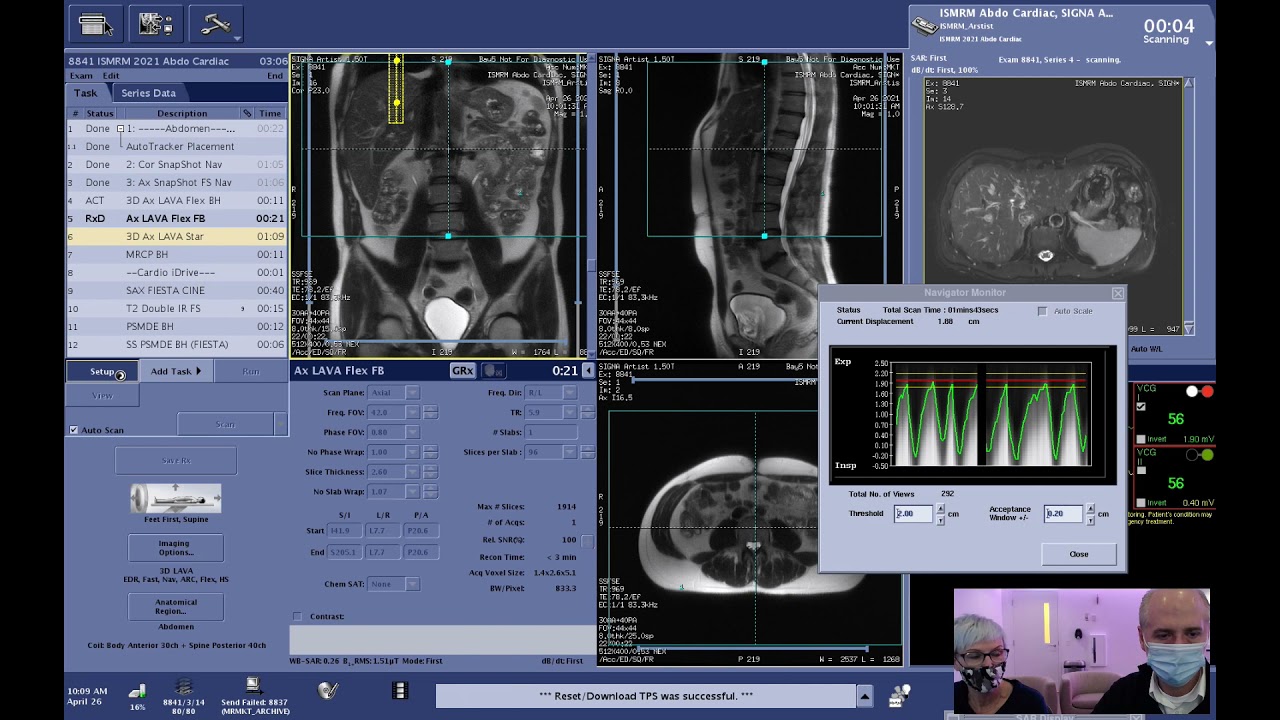Click the CD/DVD media icon in status bar
Viewport: 1280px width, 720px height.
click(x=328, y=690)
